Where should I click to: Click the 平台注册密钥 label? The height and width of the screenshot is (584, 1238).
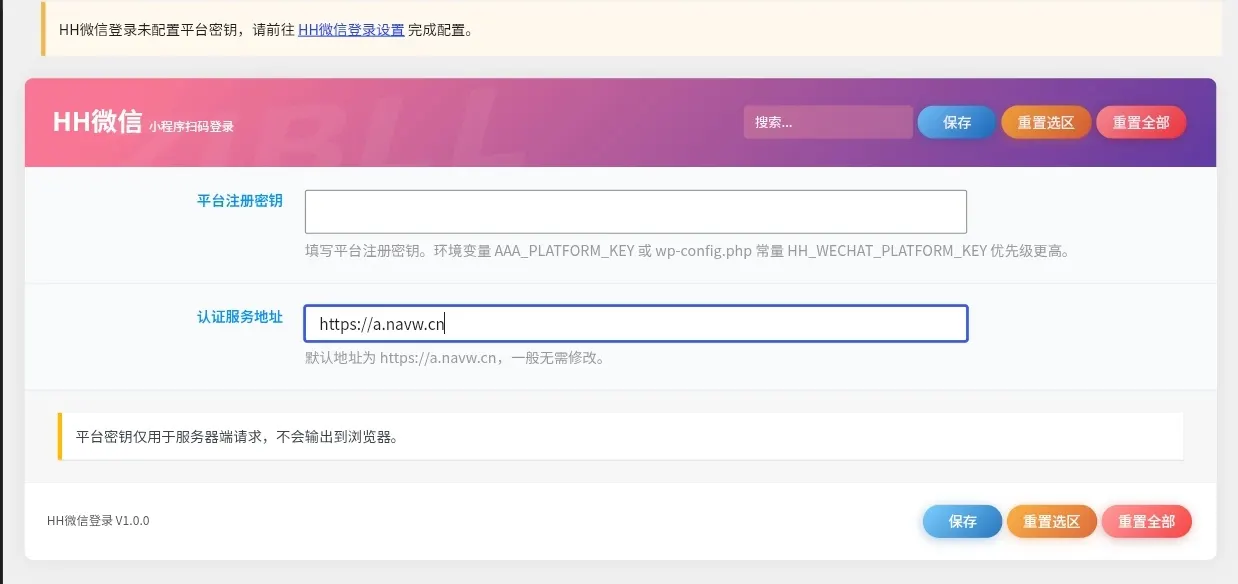240,201
